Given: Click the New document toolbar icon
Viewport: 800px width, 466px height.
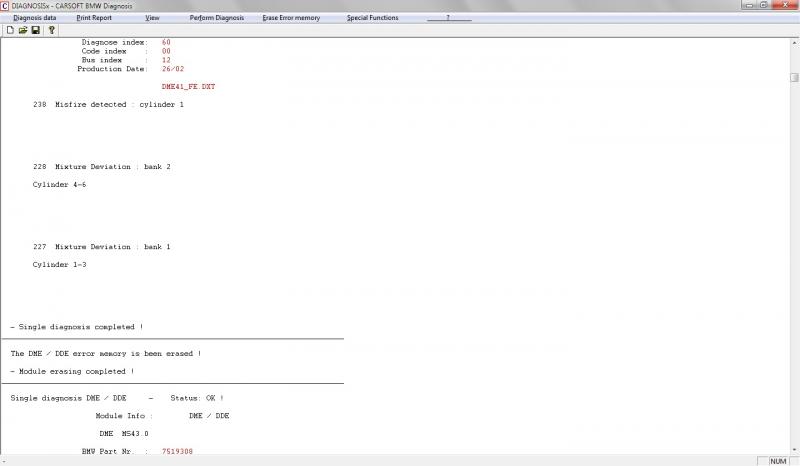Looking at the screenshot, I should 9,30.
